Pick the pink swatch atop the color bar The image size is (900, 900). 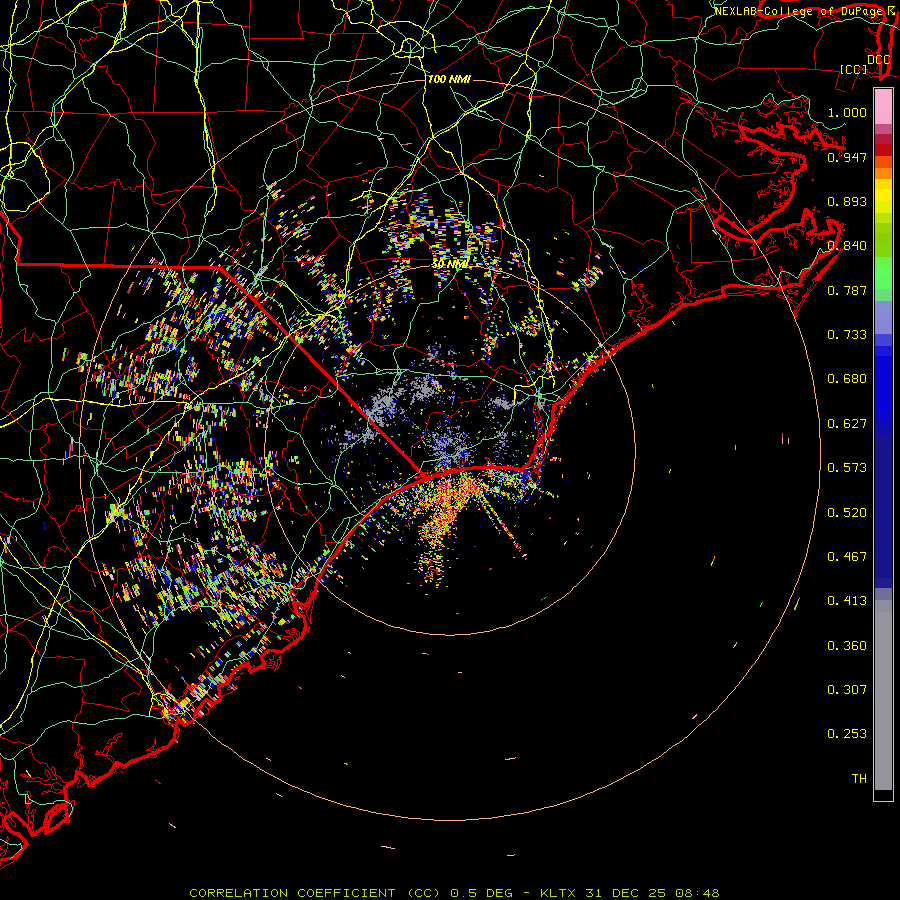coord(883,106)
